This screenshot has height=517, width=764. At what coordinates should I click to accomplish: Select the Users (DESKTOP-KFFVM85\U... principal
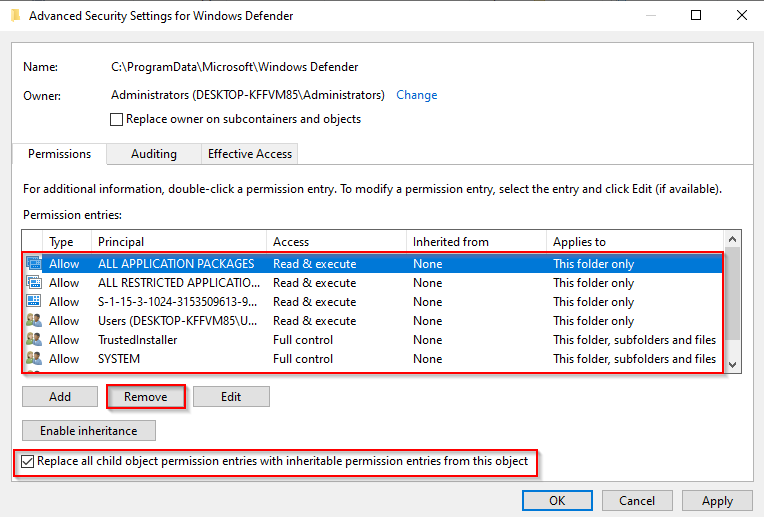177,321
